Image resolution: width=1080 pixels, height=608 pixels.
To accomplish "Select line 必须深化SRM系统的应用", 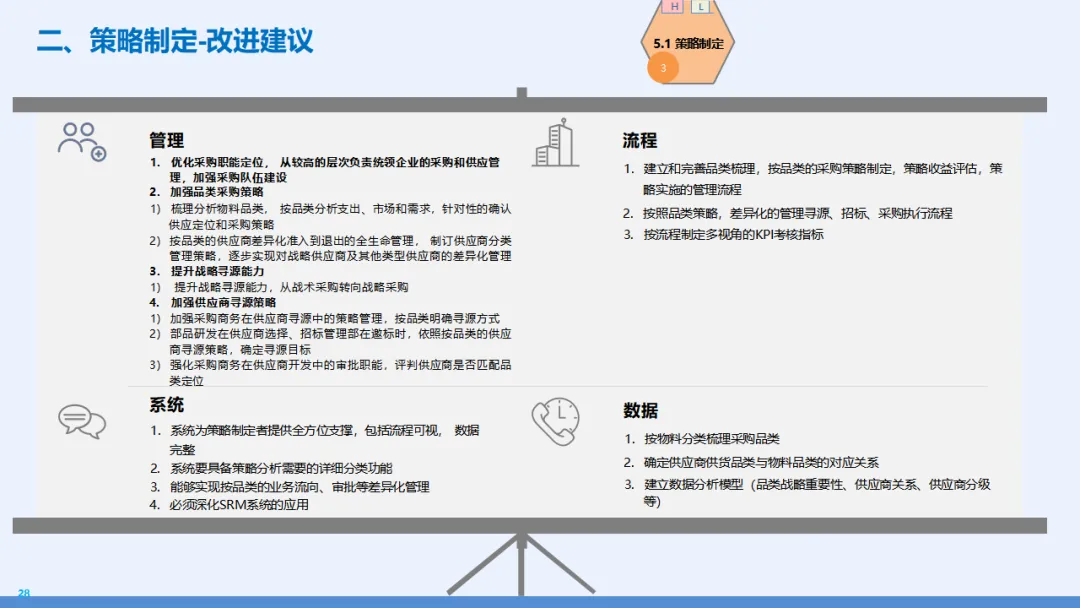I will pyautogui.click(x=229, y=505).
